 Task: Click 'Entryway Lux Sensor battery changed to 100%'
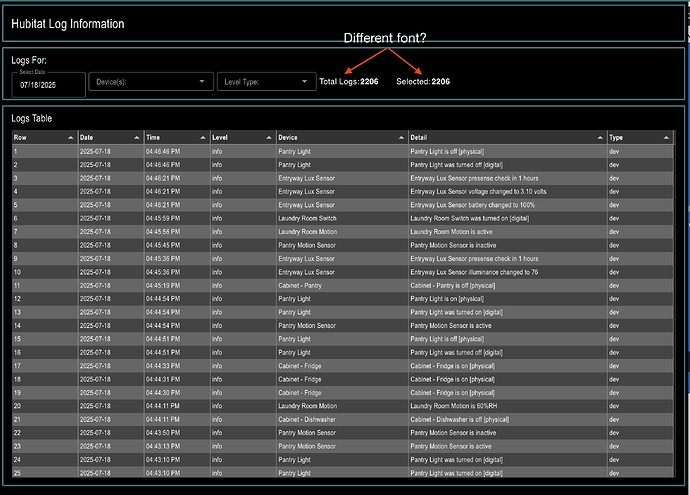pyautogui.click(x=472, y=205)
